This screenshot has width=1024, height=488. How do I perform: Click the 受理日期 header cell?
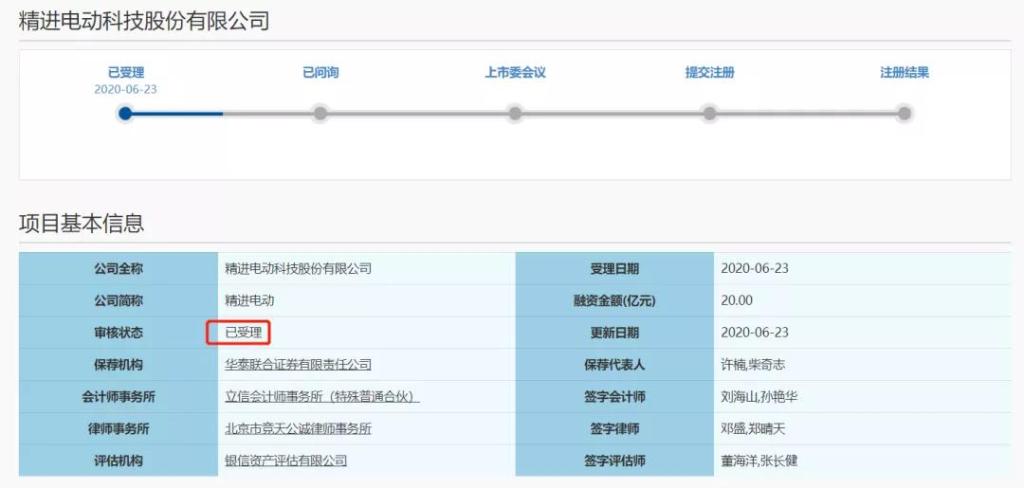coord(615,268)
